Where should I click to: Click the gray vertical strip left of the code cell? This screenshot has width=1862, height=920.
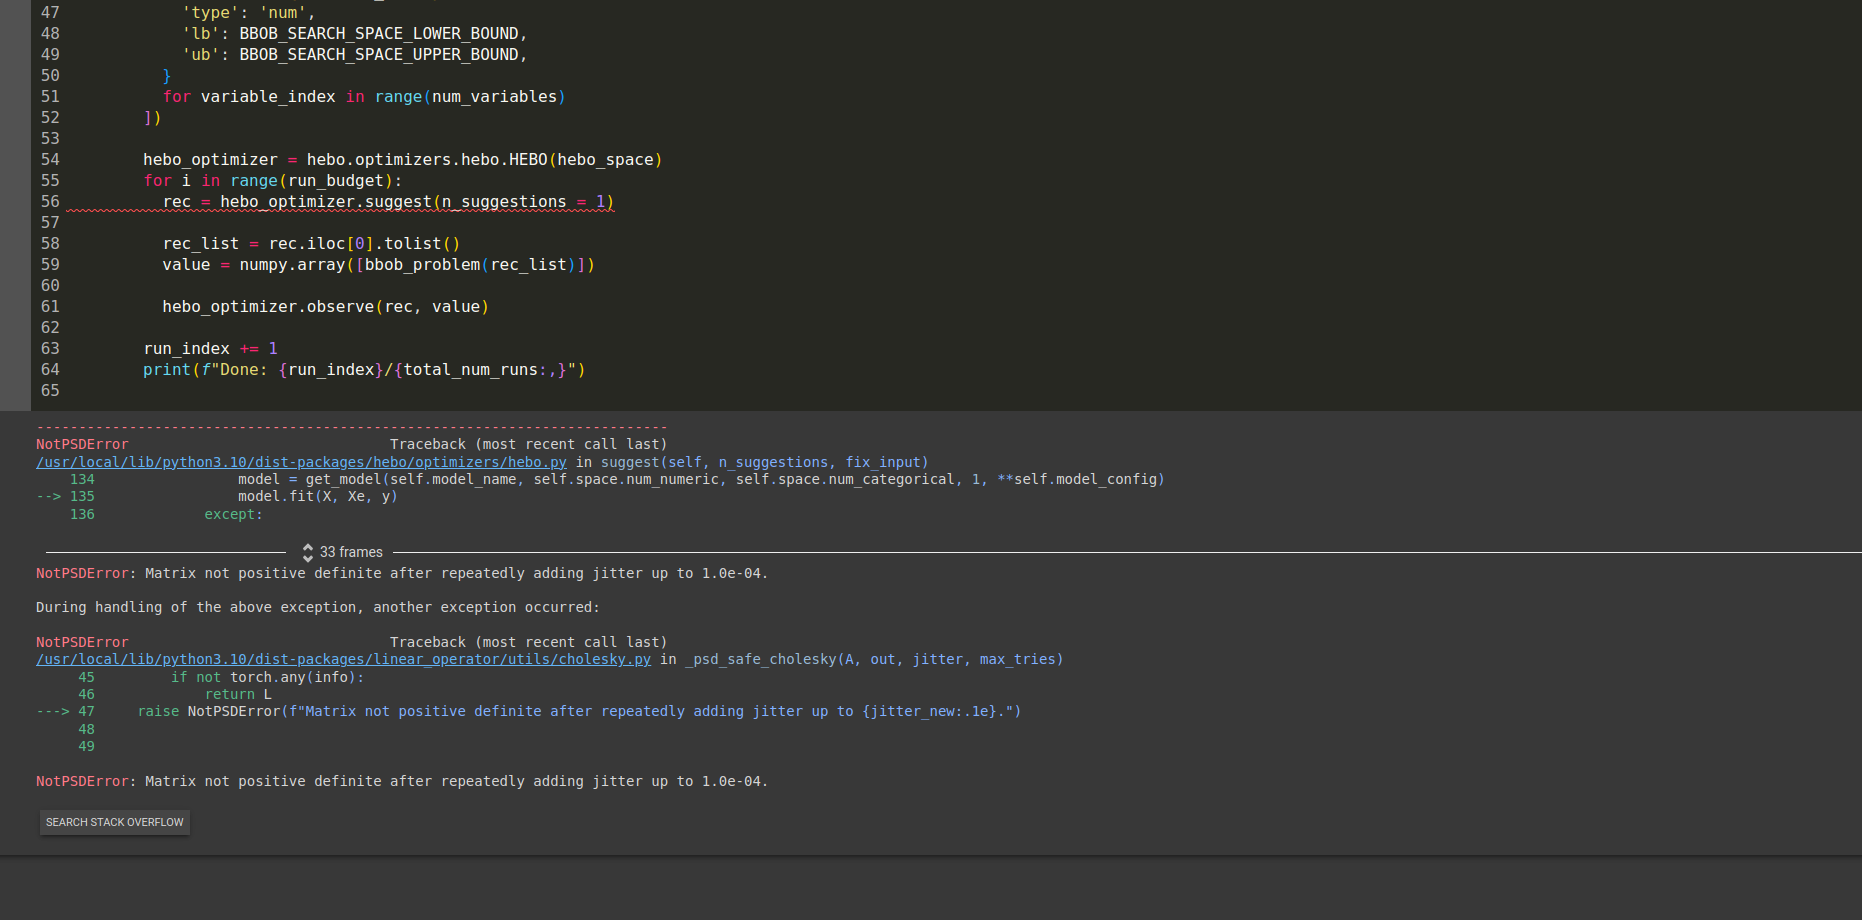coord(15,200)
